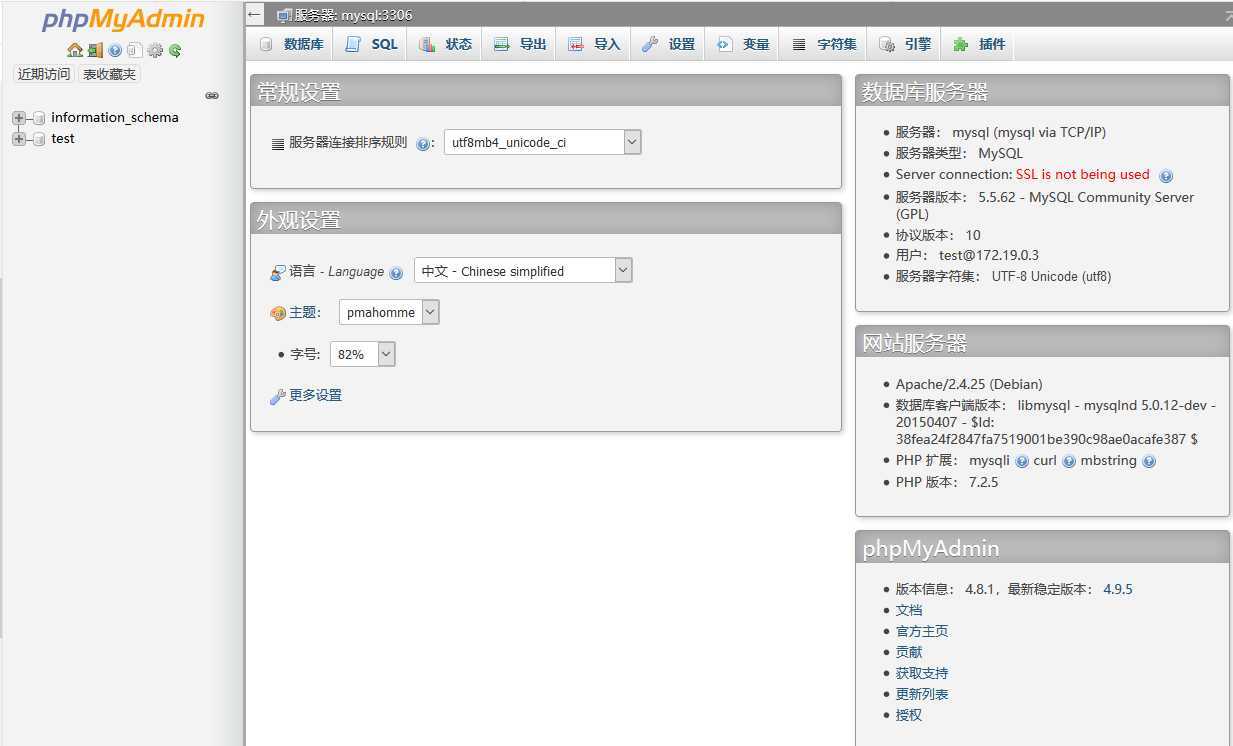The width and height of the screenshot is (1233, 746).
Task: Reload navigation panel with green refresh icon
Action: click(175, 50)
